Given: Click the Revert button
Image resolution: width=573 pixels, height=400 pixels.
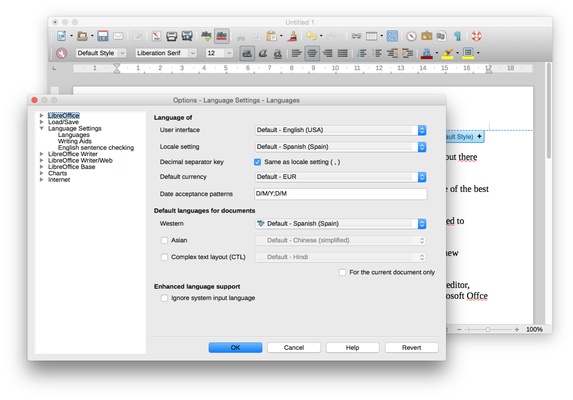Looking at the screenshot, I should click(411, 347).
